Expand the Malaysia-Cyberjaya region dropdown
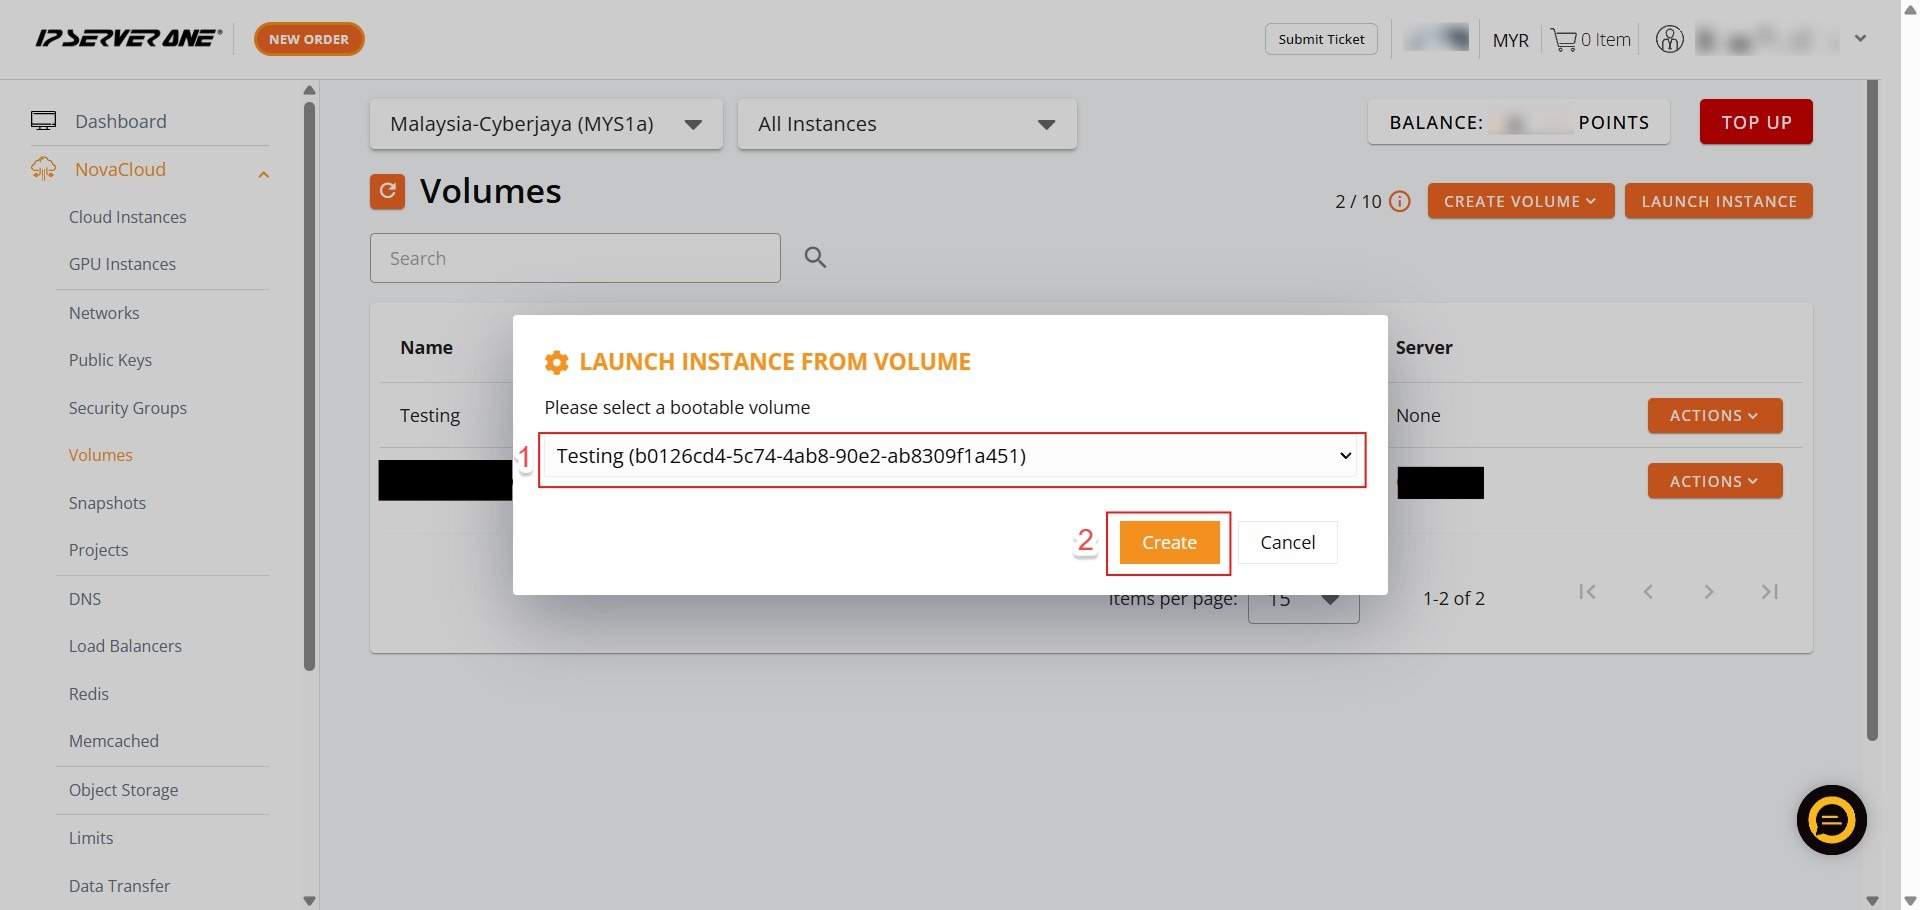The image size is (1920, 910). point(545,125)
